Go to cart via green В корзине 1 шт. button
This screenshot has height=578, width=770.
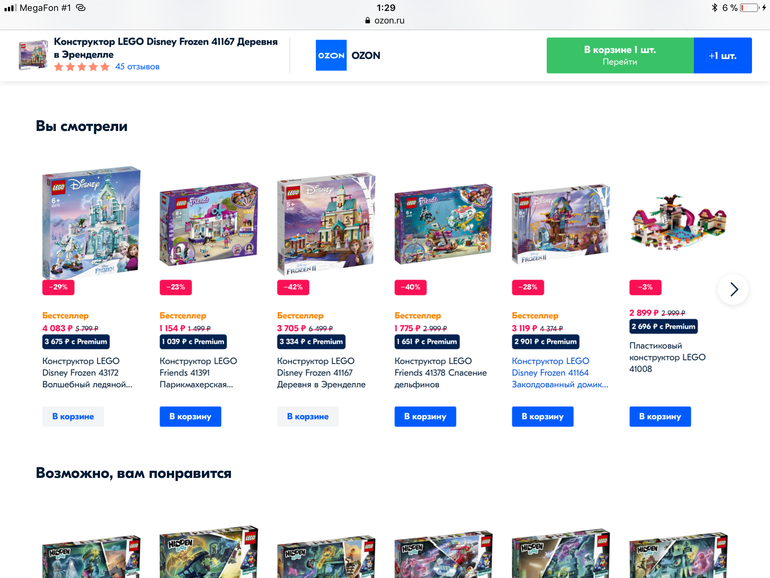pos(620,55)
